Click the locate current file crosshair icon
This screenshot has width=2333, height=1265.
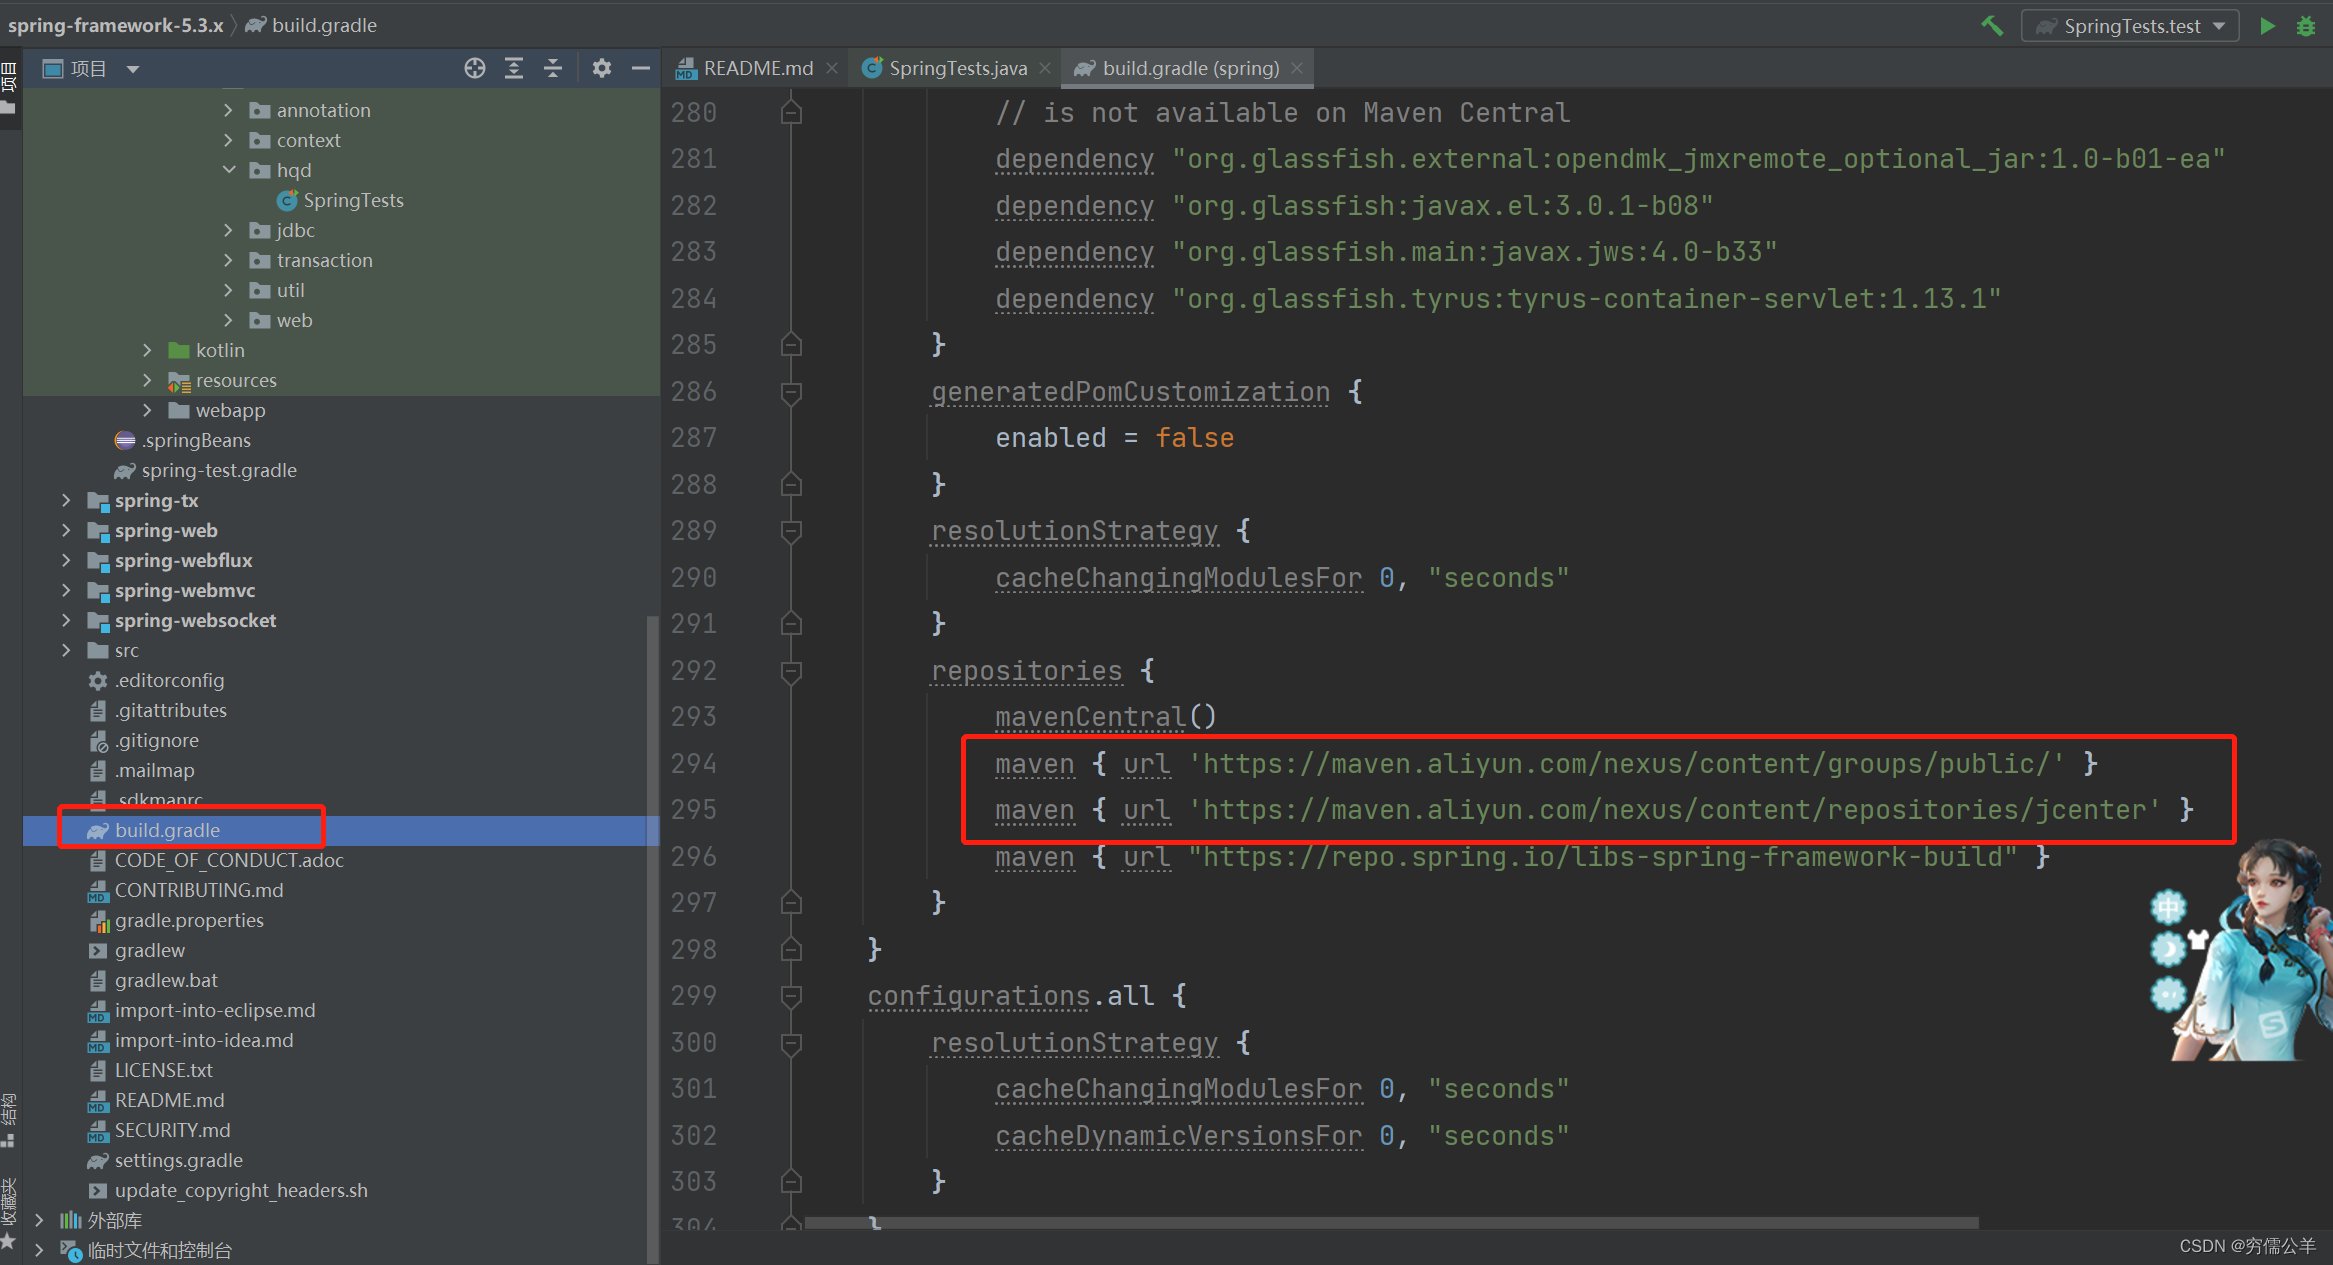(x=475, y=68)
